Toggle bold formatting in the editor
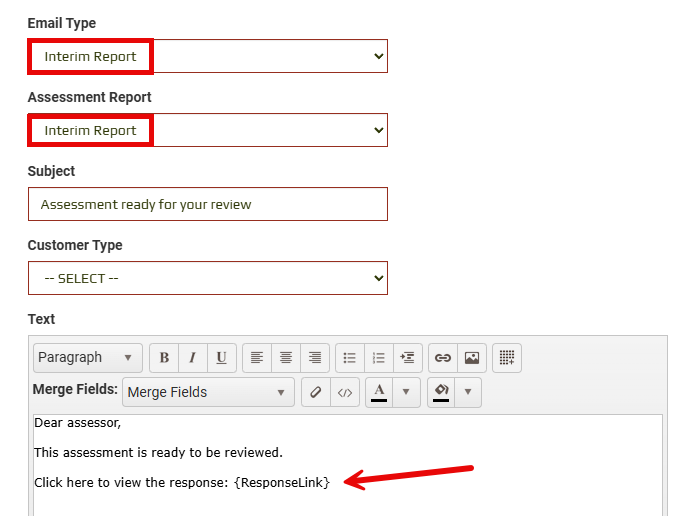 pos(164,358)
